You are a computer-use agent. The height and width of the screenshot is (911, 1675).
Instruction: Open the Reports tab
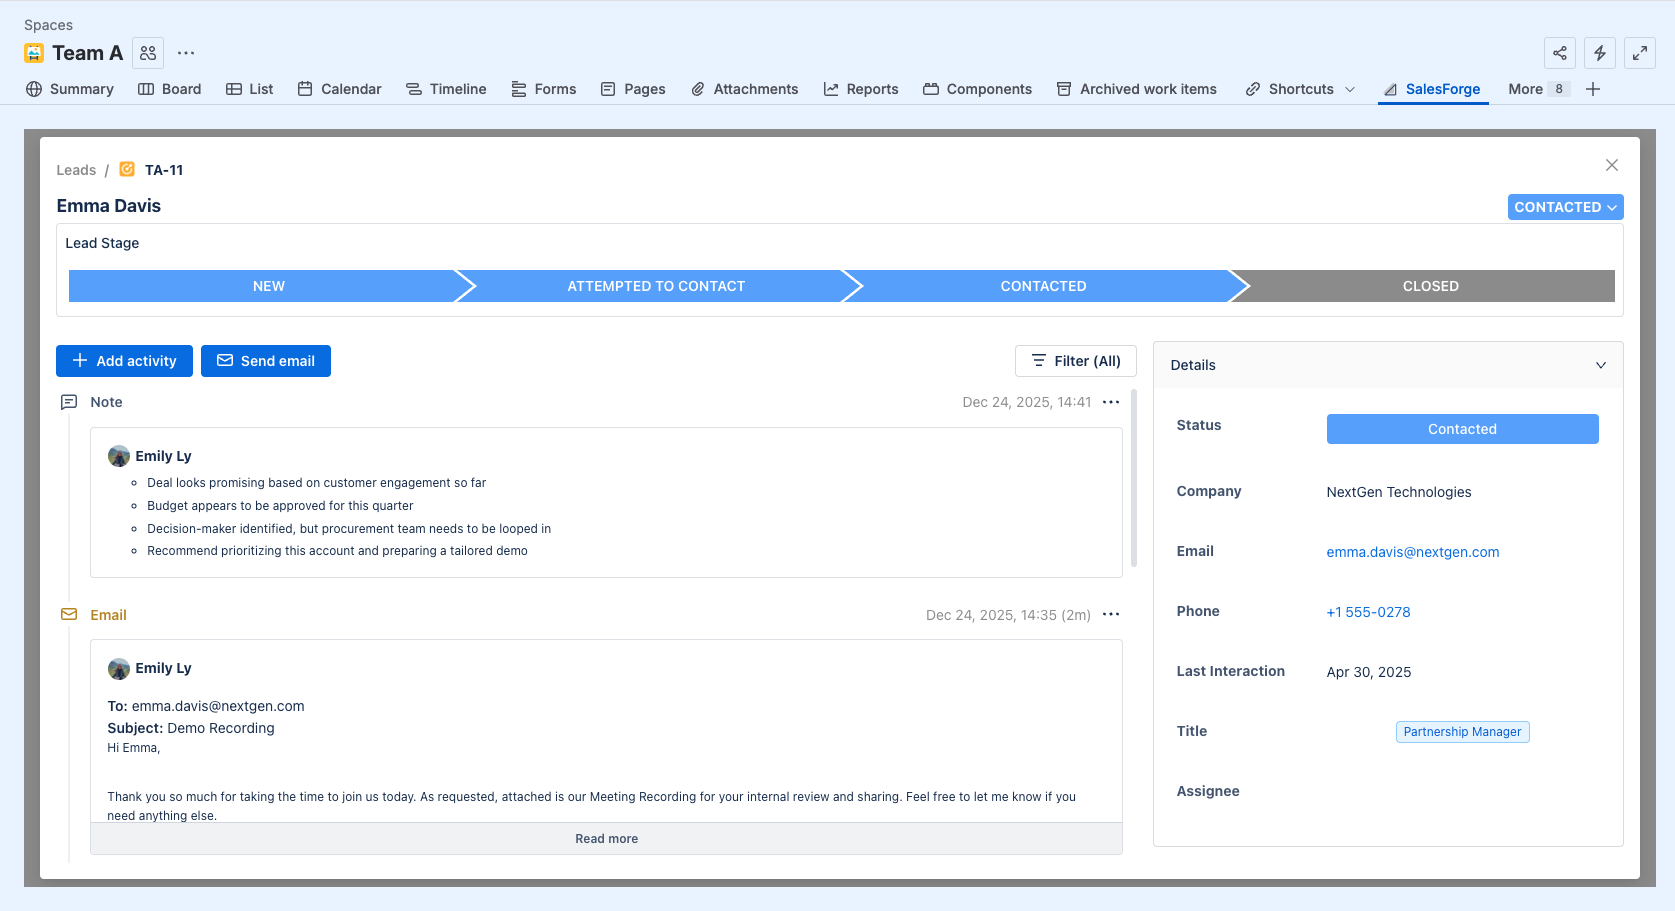click(861, 89)
